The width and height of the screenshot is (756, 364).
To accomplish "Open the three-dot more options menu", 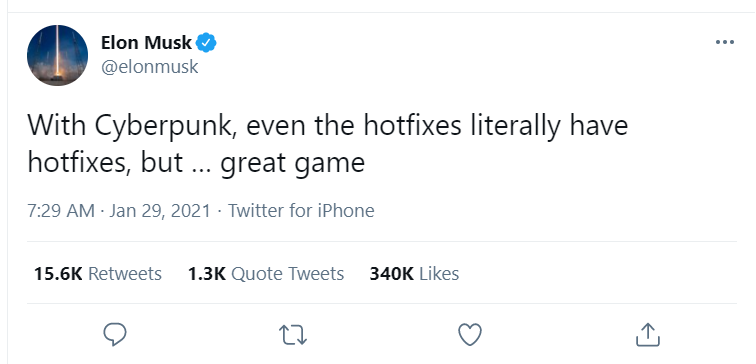I will coord(725,42).
